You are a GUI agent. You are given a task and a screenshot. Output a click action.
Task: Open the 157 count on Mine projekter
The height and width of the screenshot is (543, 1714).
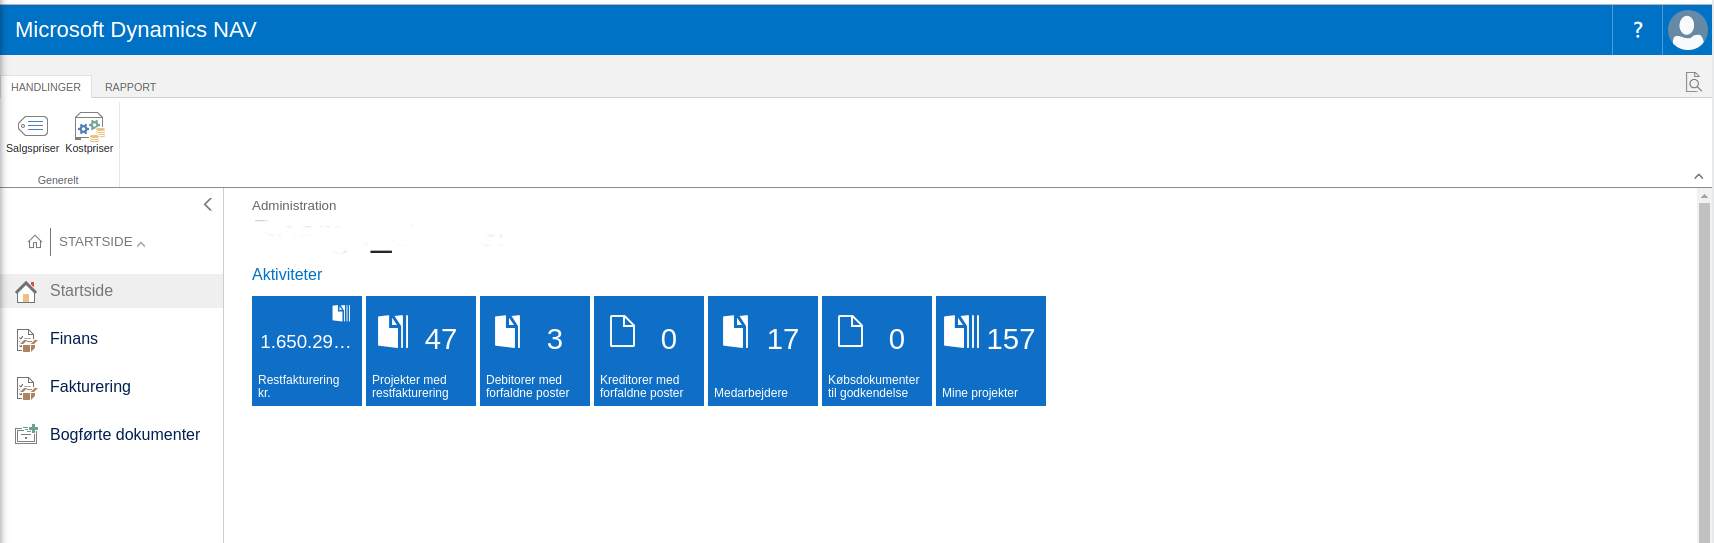(1011, 339)
